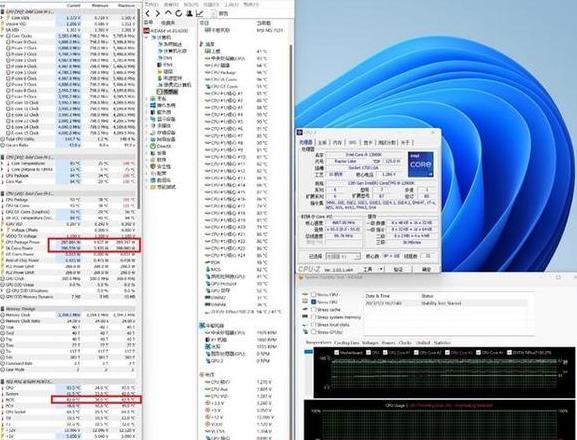Enable Stress local disks checkbox
Viewport: 577px width, 440px height.
pyautogui.click(x=314, y=324)
